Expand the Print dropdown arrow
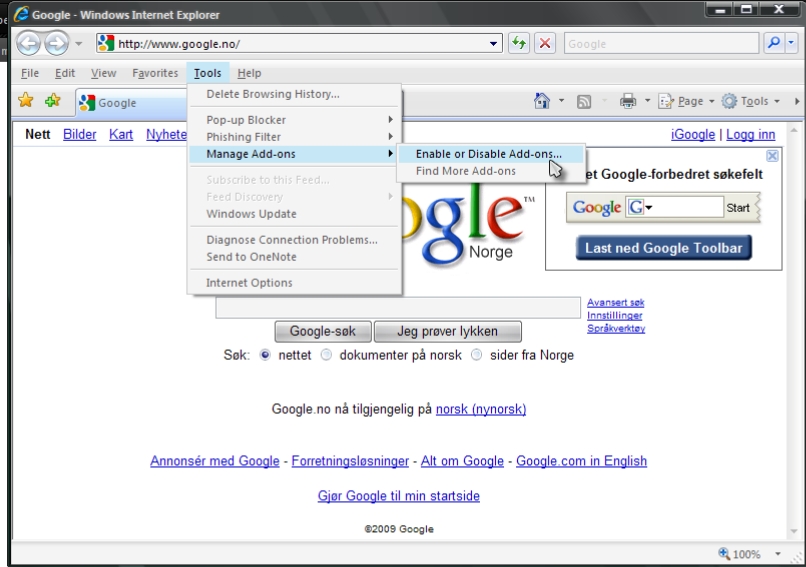The height and width of the screenshot is (567, 806). click(x=647, y=101)
